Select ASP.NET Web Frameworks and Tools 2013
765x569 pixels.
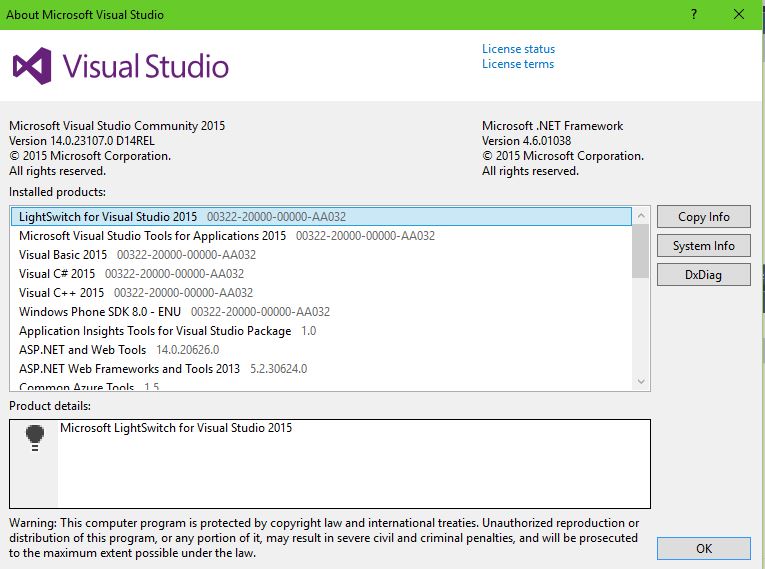pos(321,369)
